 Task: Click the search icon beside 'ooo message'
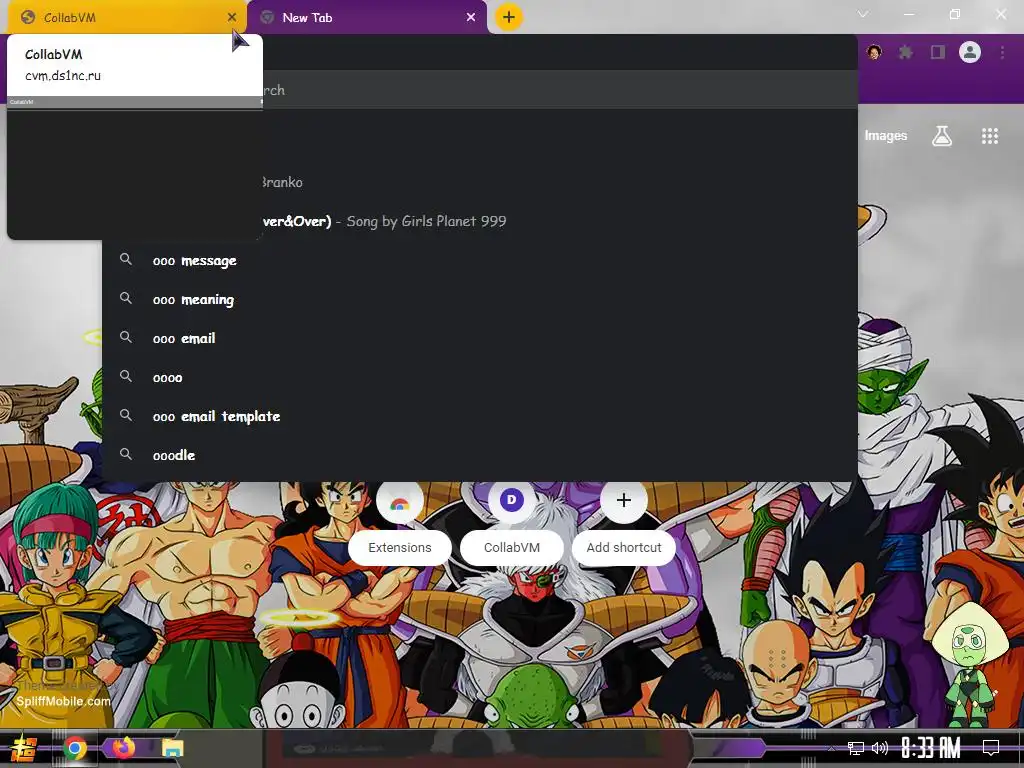coord(126,259)
